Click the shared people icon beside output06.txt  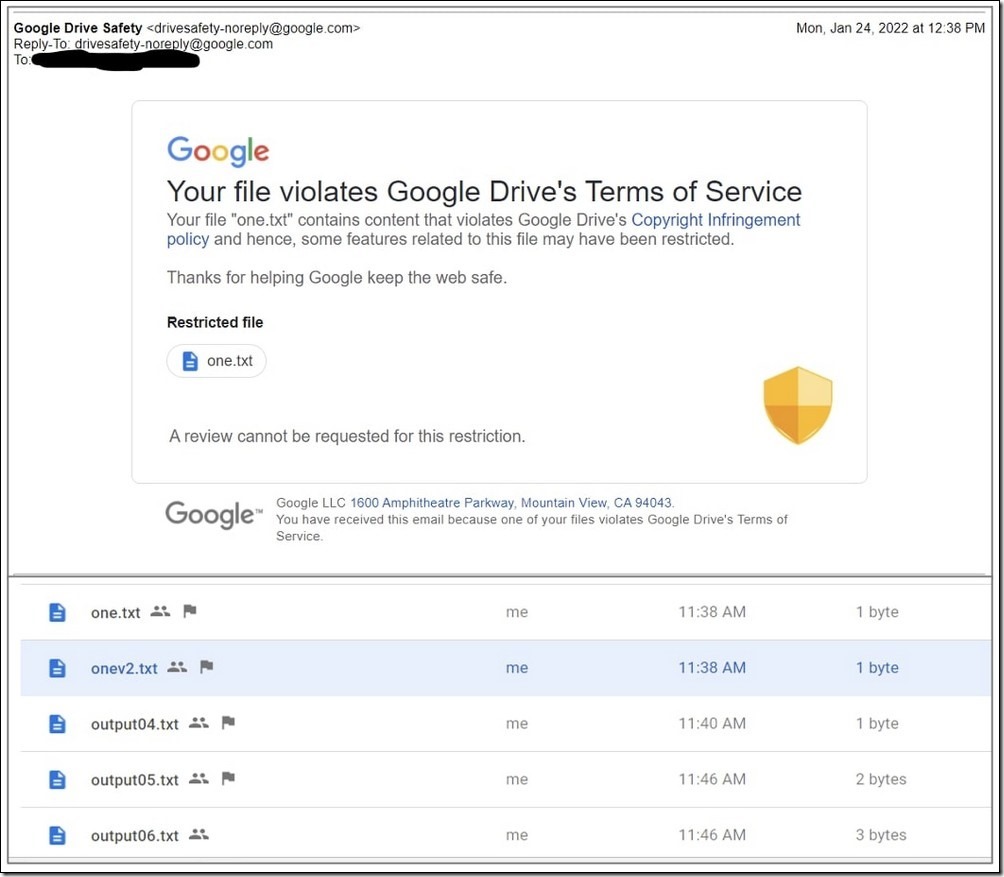point(199,834)
